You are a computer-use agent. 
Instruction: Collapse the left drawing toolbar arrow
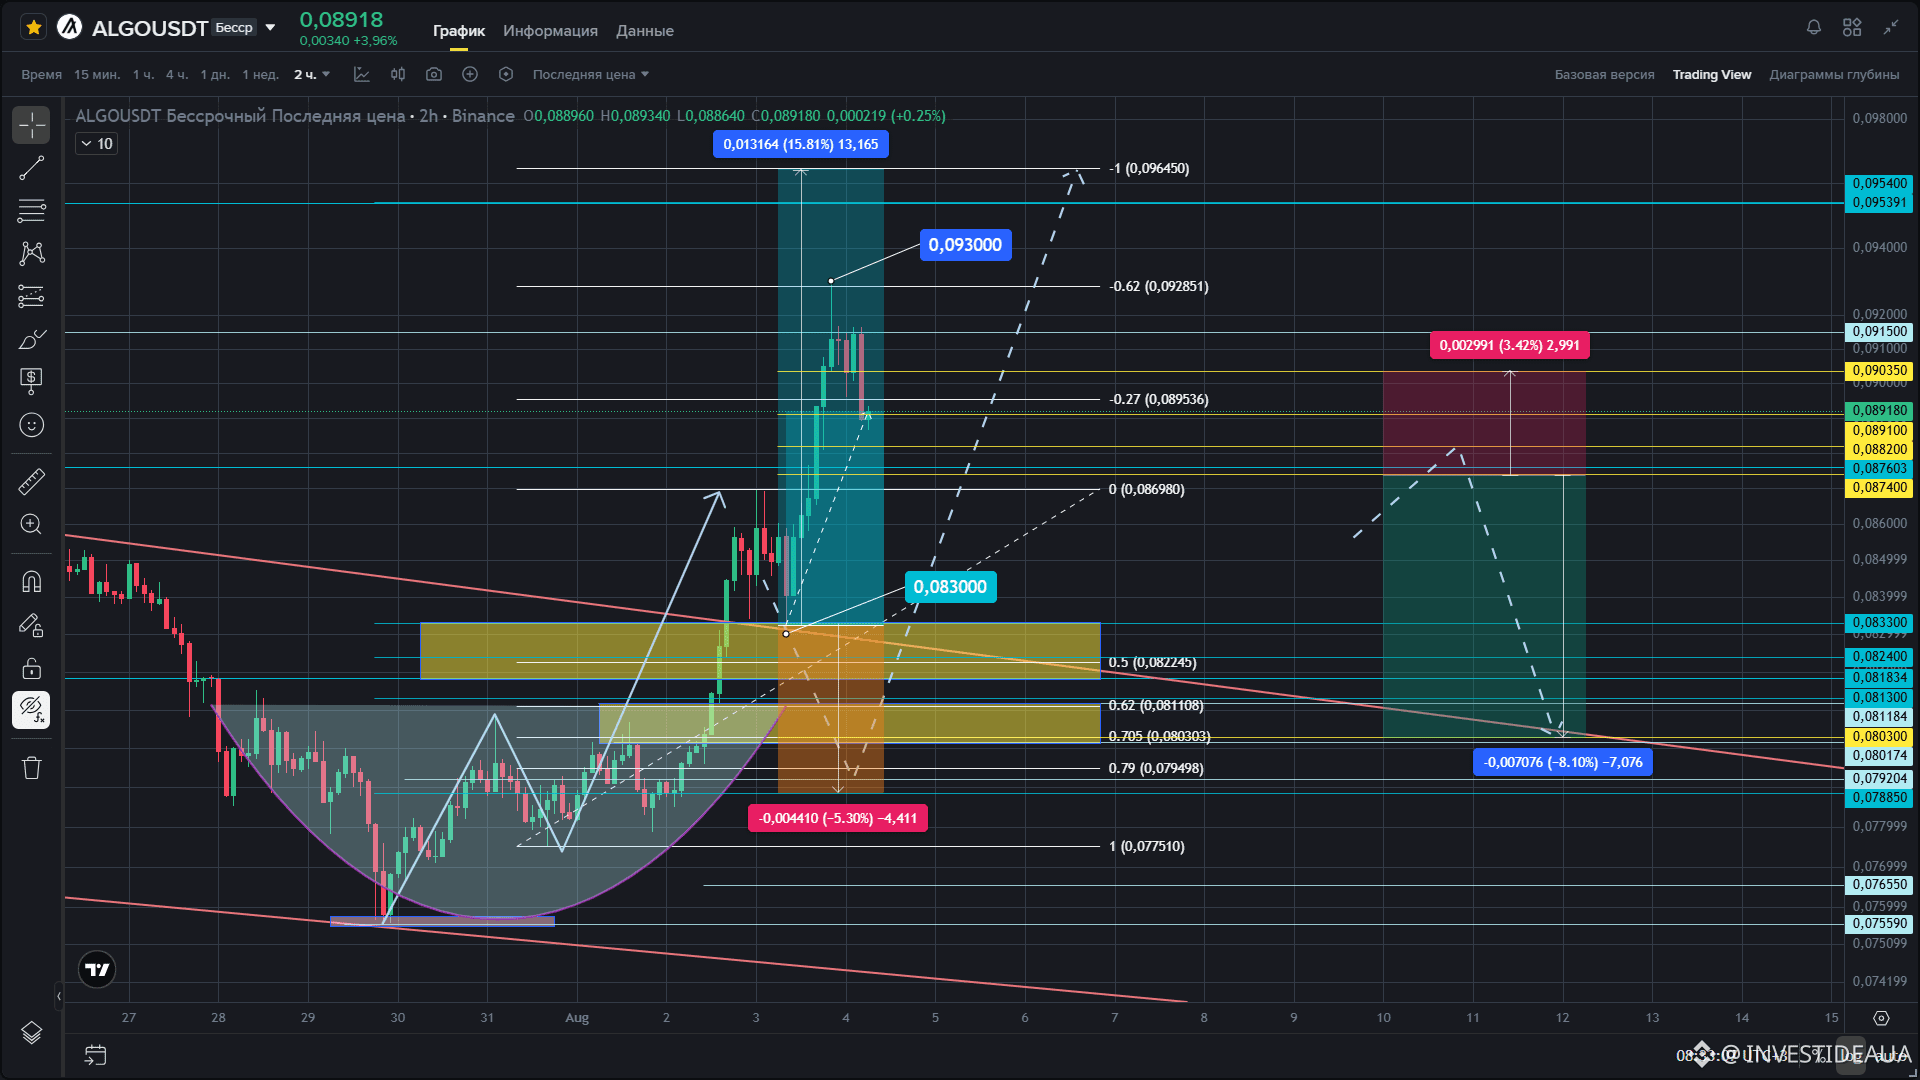(x=59, y=996)
